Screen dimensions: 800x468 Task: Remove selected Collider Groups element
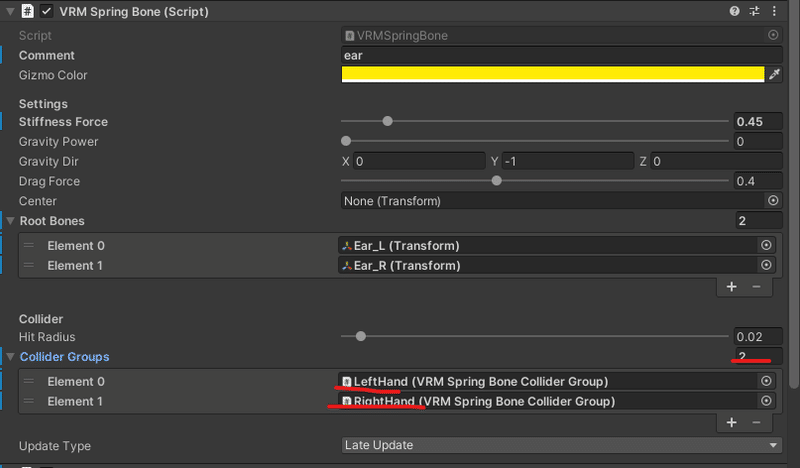tap(756, 422)
